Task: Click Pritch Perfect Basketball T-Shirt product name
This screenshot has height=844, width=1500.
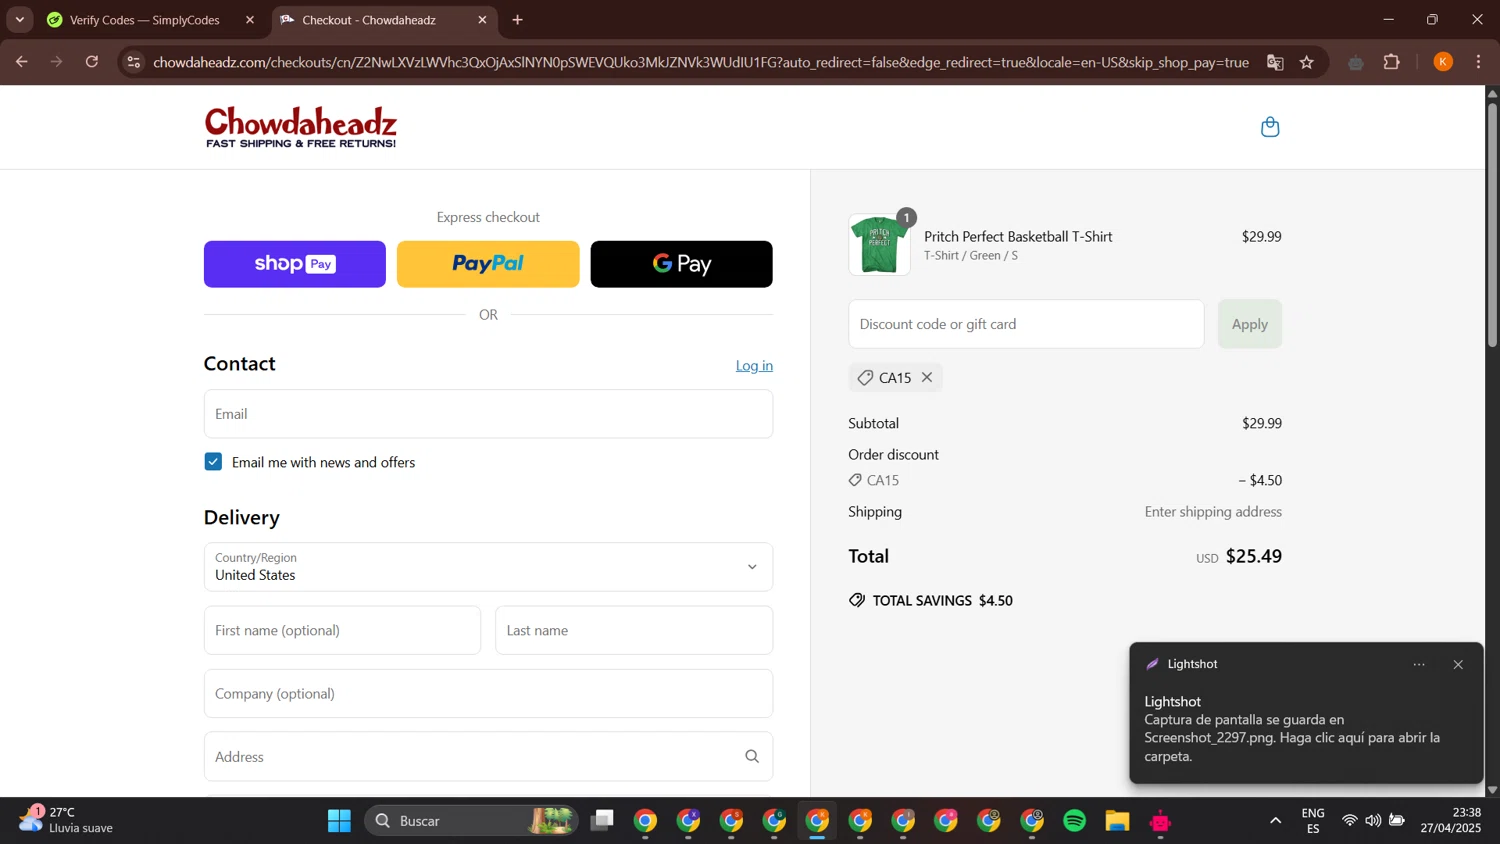Action: pos(1018,237)
